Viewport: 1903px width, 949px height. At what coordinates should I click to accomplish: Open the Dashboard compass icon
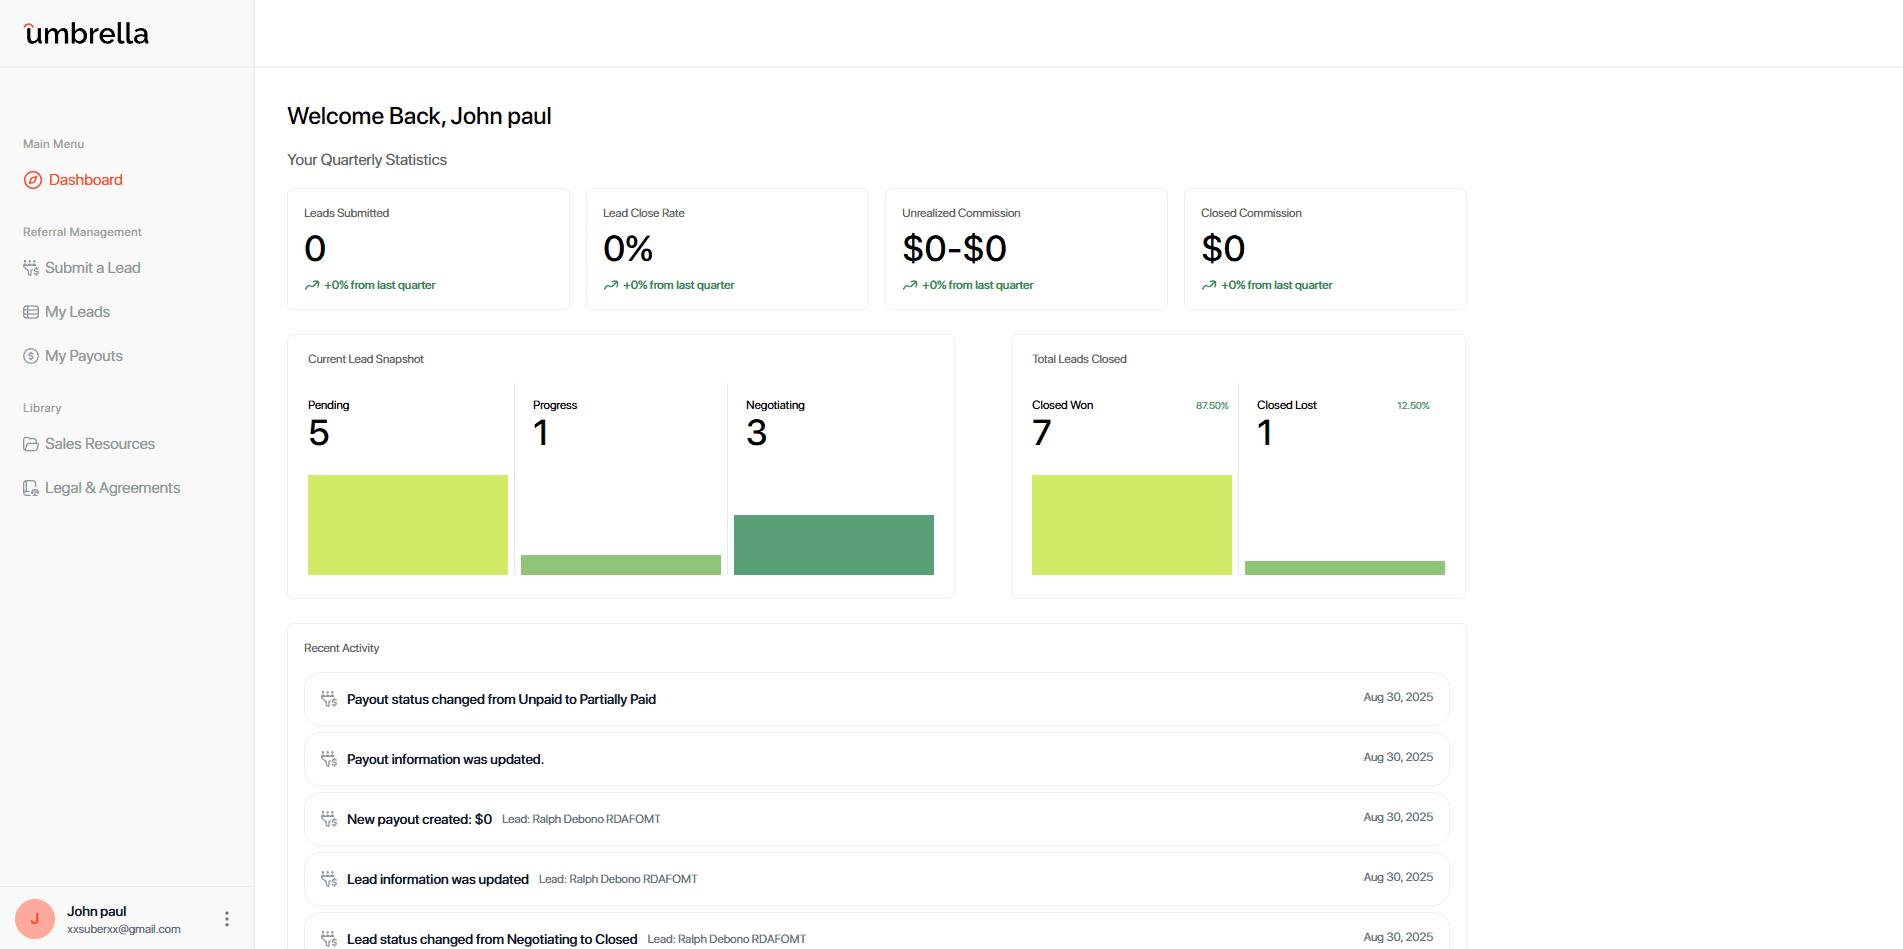[31, 180]
